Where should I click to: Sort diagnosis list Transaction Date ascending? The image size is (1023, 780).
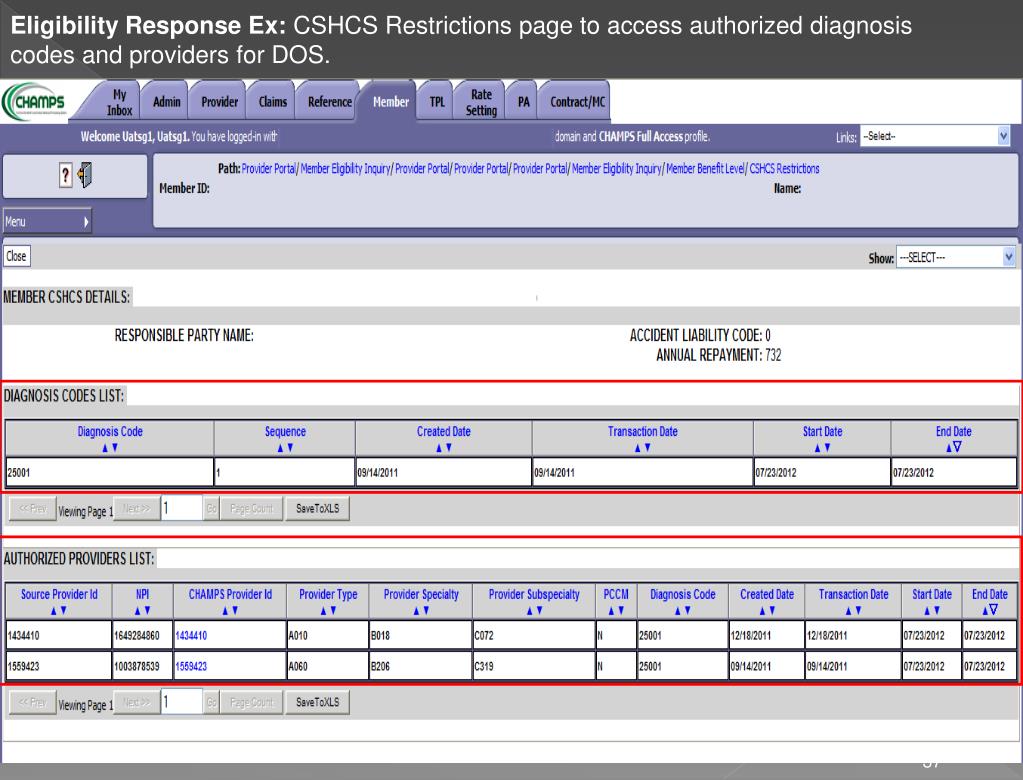tap(637, 448)
